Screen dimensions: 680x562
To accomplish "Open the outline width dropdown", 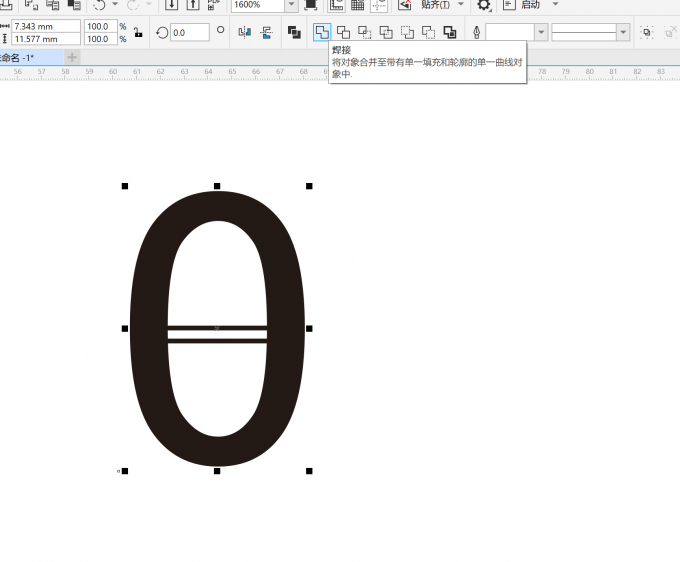I will 541,33.
